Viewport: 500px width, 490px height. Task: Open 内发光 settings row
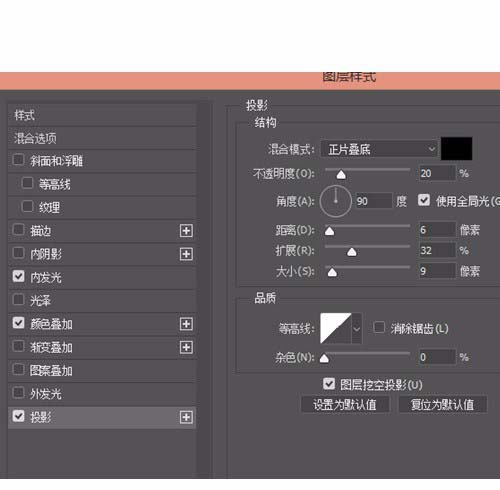[x=102, y=277]
